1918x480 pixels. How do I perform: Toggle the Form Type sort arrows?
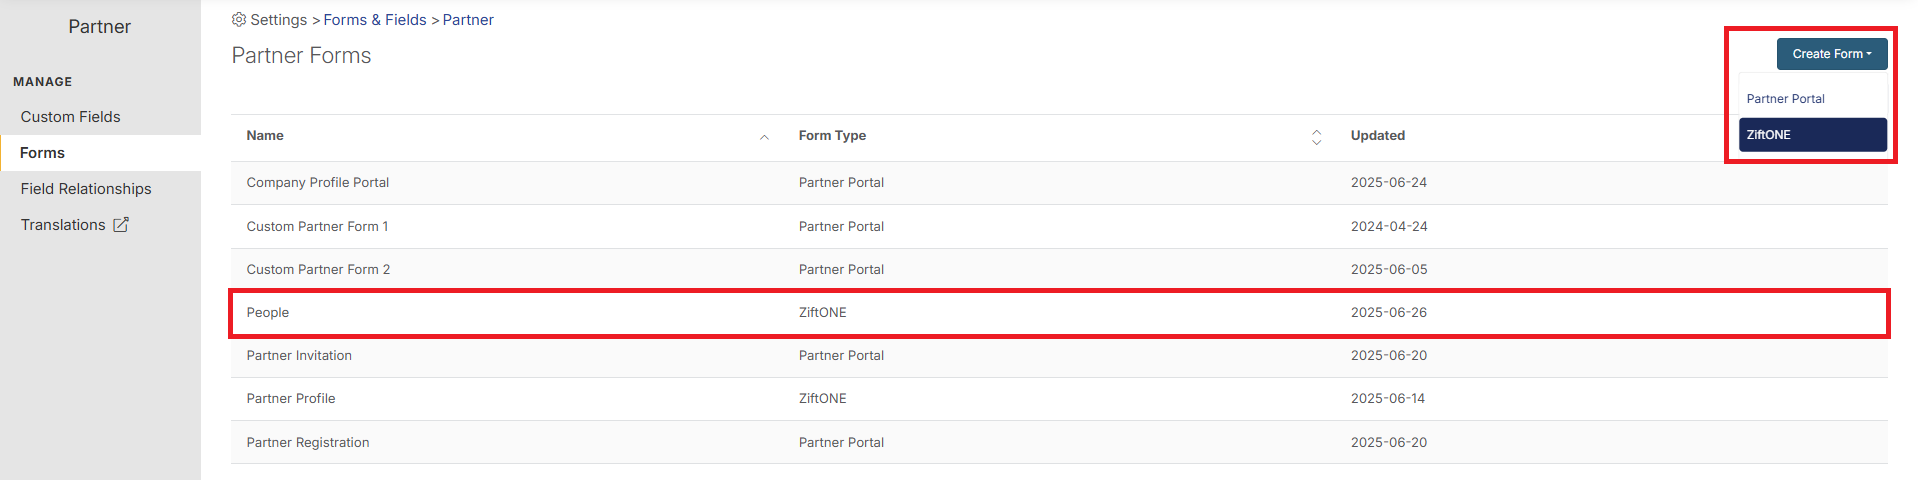1316,137
